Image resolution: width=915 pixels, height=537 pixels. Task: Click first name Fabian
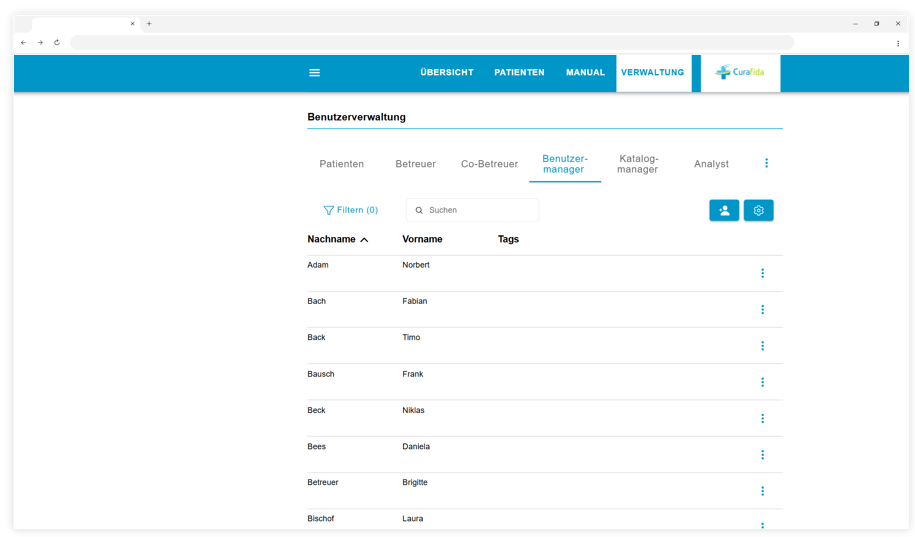click(415, 301)
